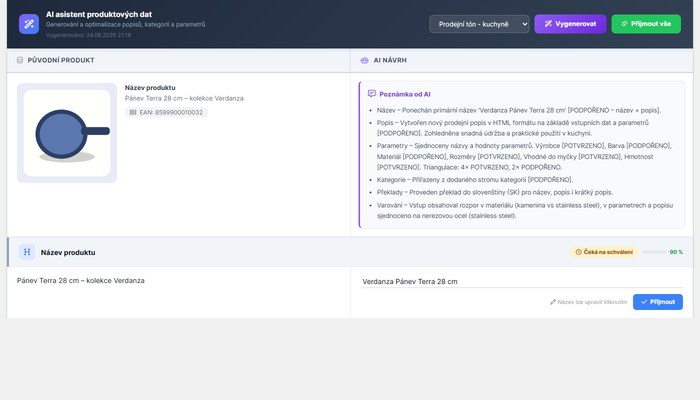Image resolution: width=700 pixels, height=400 pixels.
Task: Click the H heading icon in 'Název produktu' row
Action: coord(27,252)
